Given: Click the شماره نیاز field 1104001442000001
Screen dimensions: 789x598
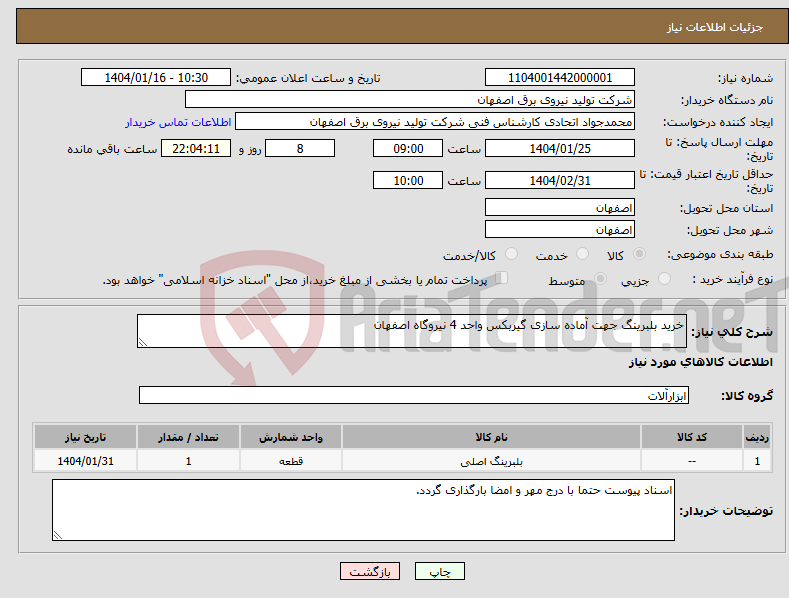Looking at the screenshot, I should click(560, 78).
